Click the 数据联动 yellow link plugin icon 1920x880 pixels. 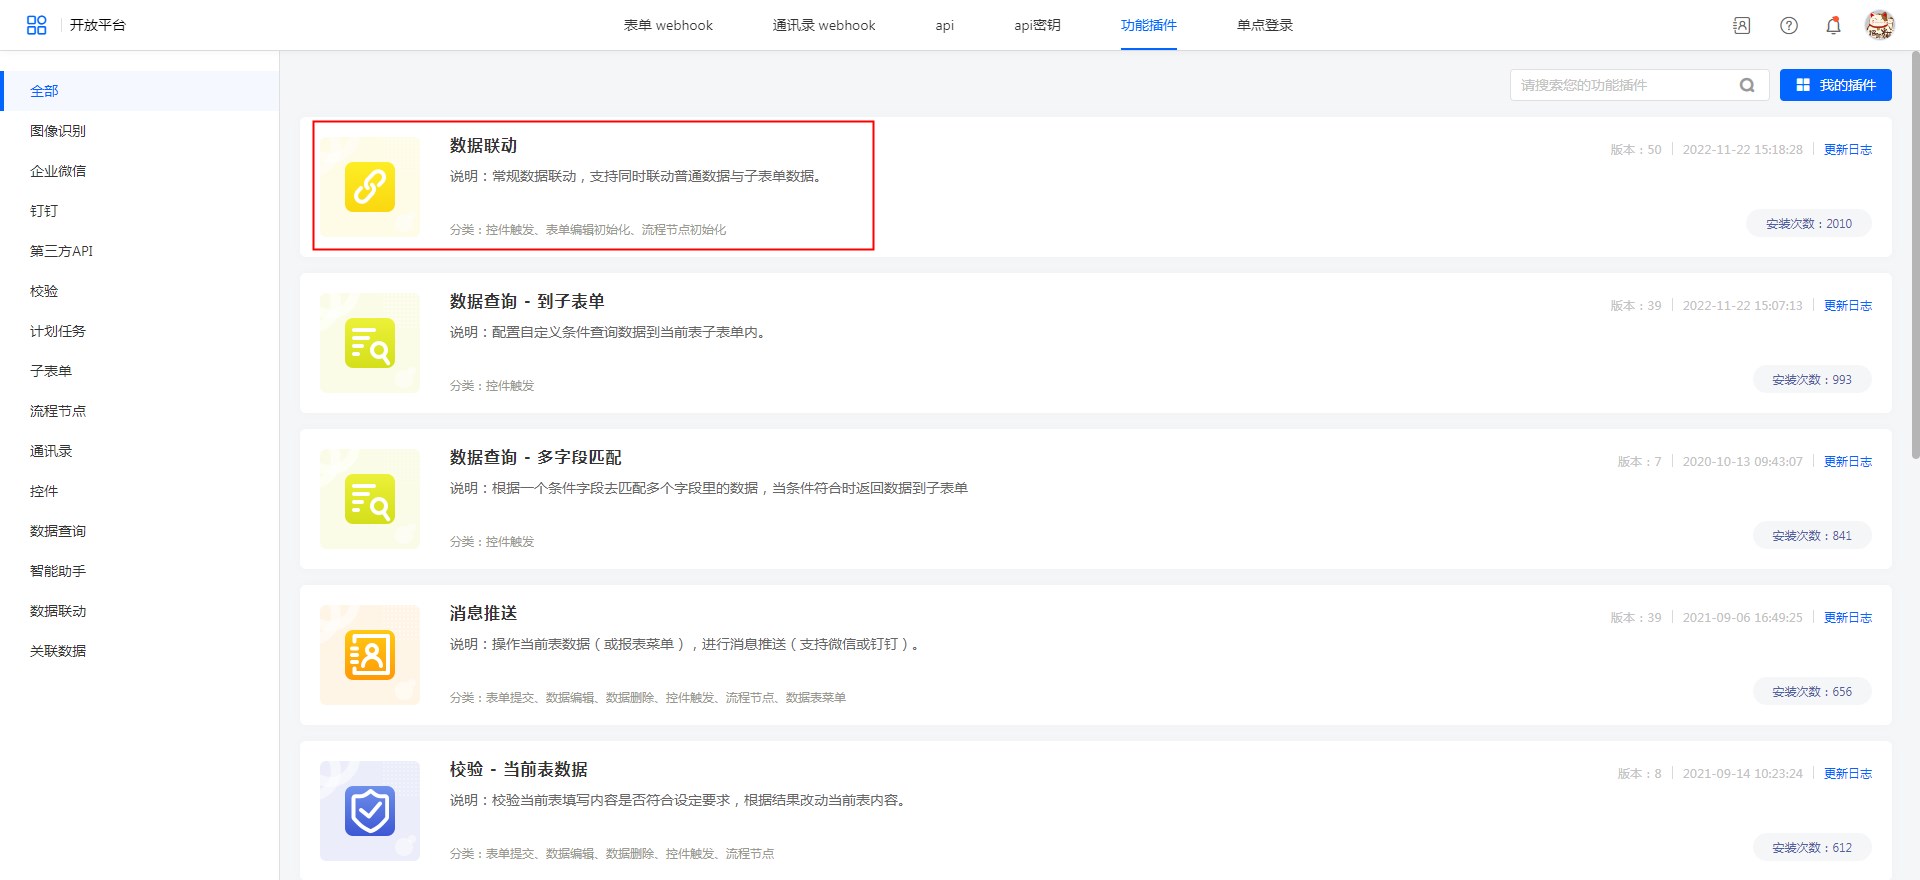tap(370, 187)
